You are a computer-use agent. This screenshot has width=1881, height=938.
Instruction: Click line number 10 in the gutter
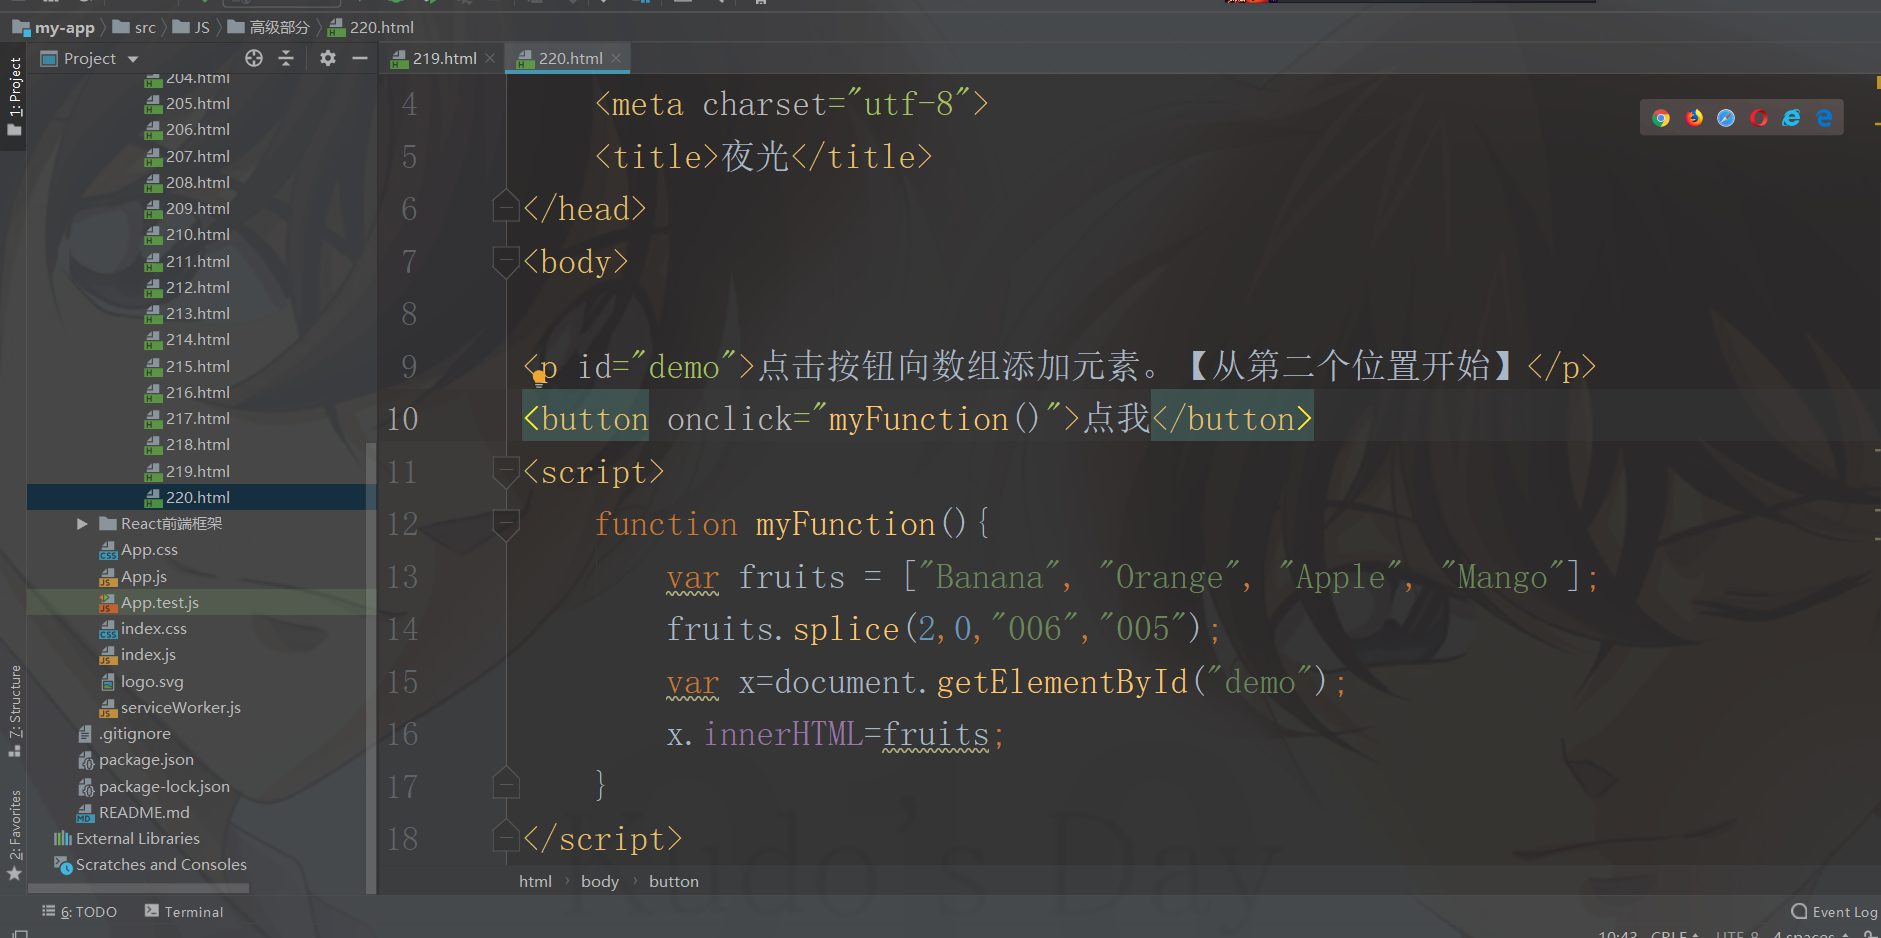click(402, 419)
